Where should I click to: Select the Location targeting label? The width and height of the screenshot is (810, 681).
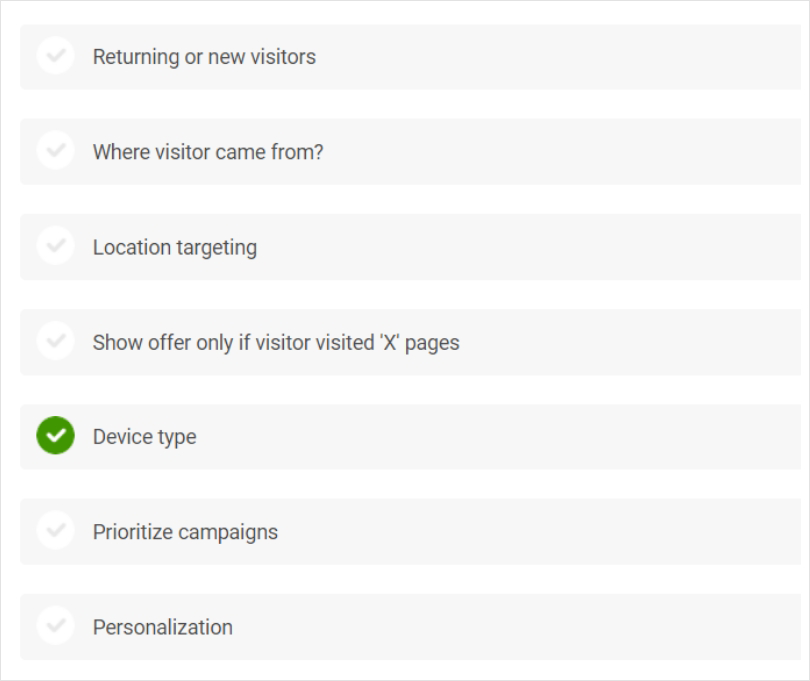(x=175, y=248)
